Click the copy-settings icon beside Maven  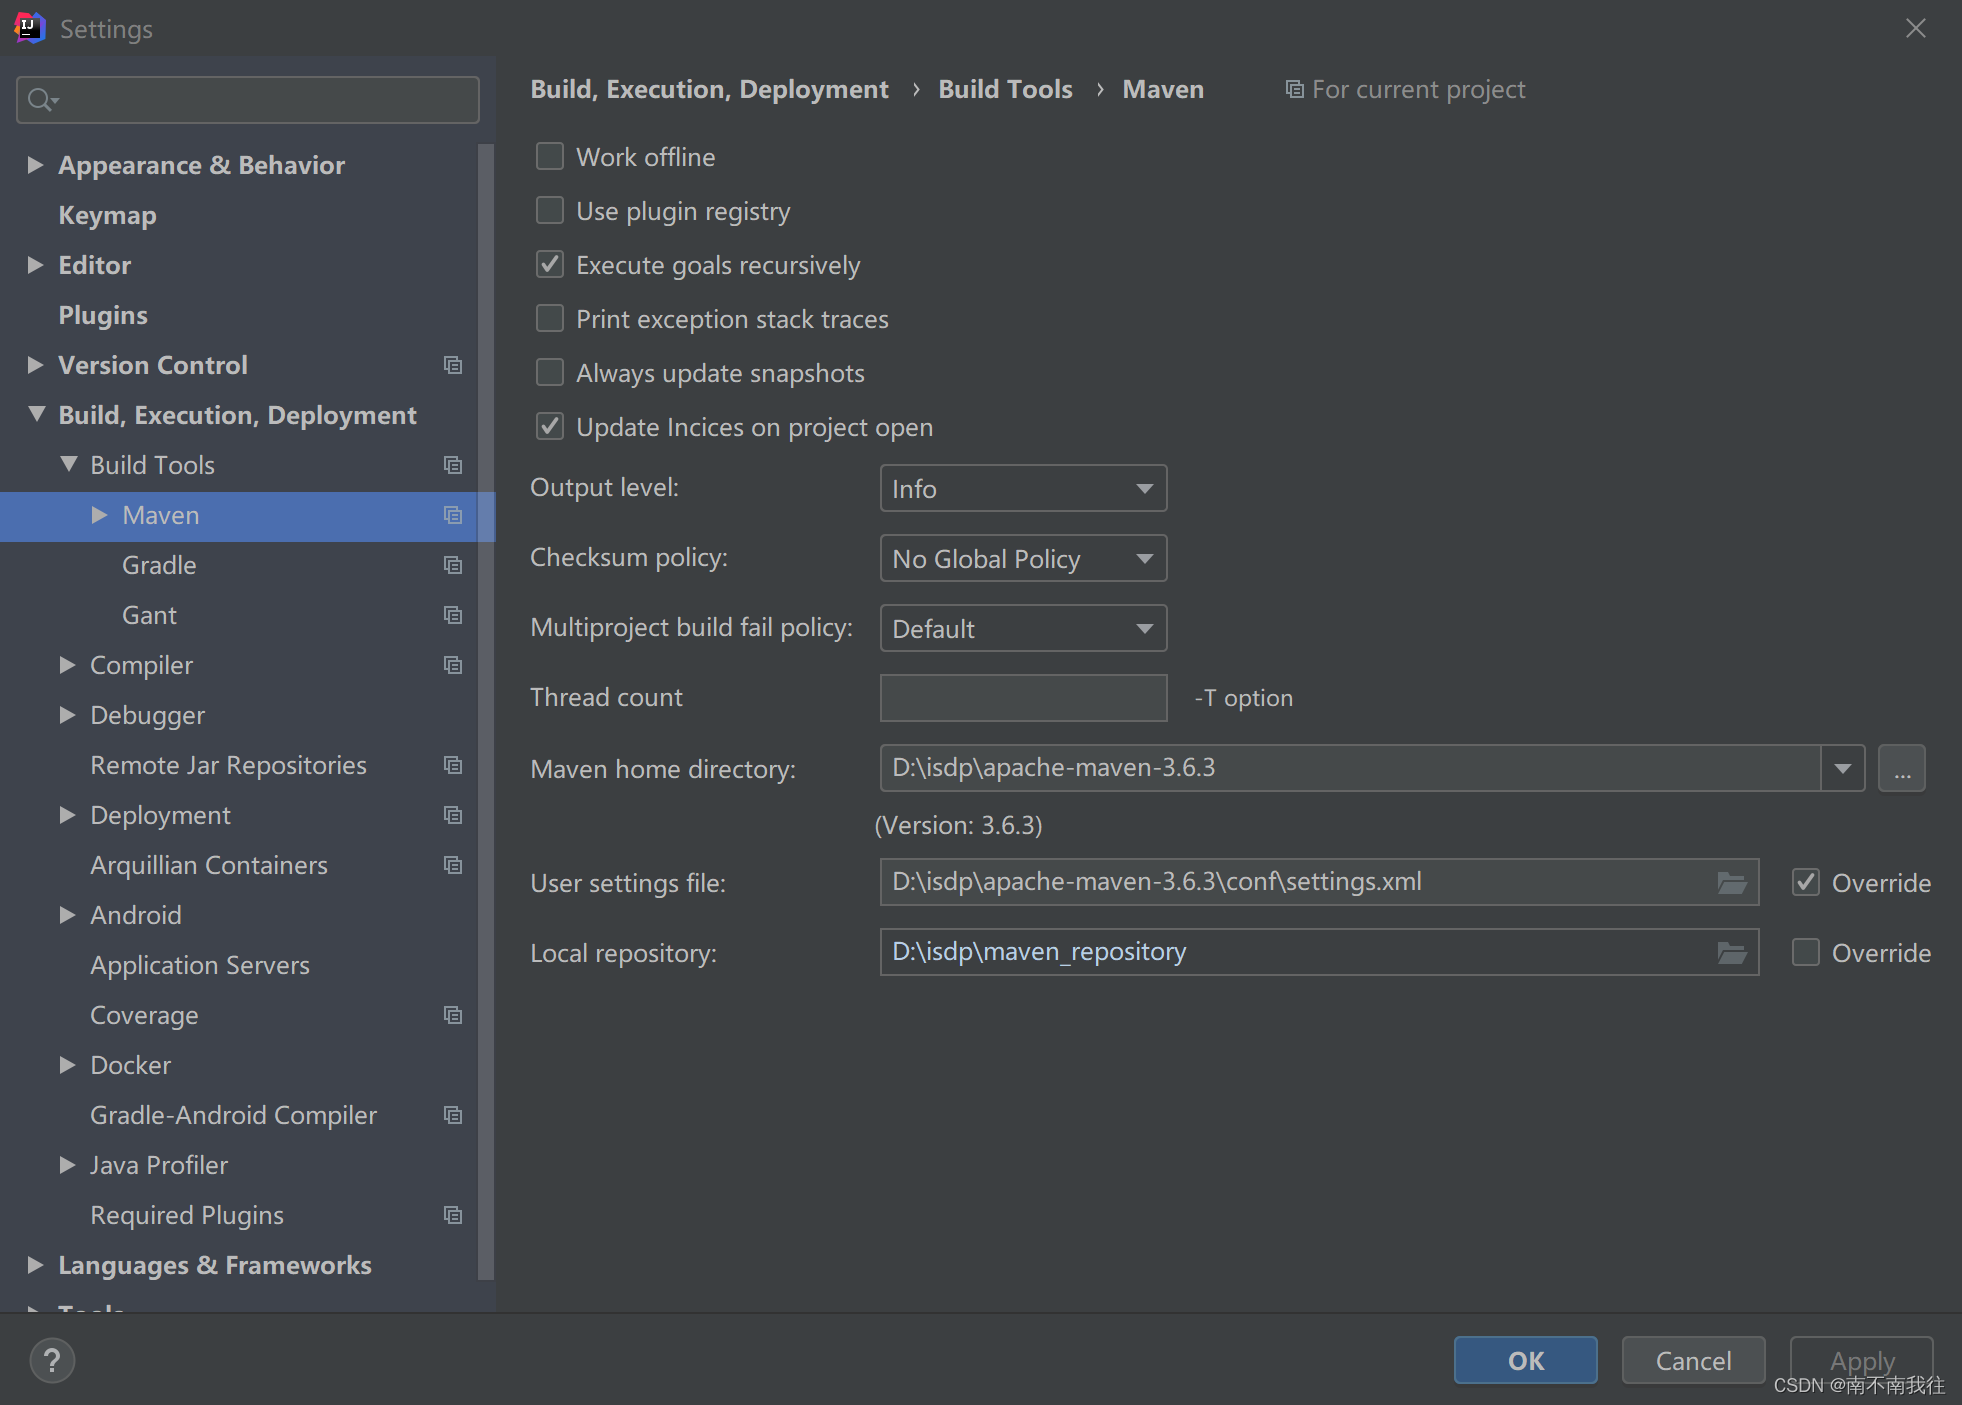pos(453,516)
